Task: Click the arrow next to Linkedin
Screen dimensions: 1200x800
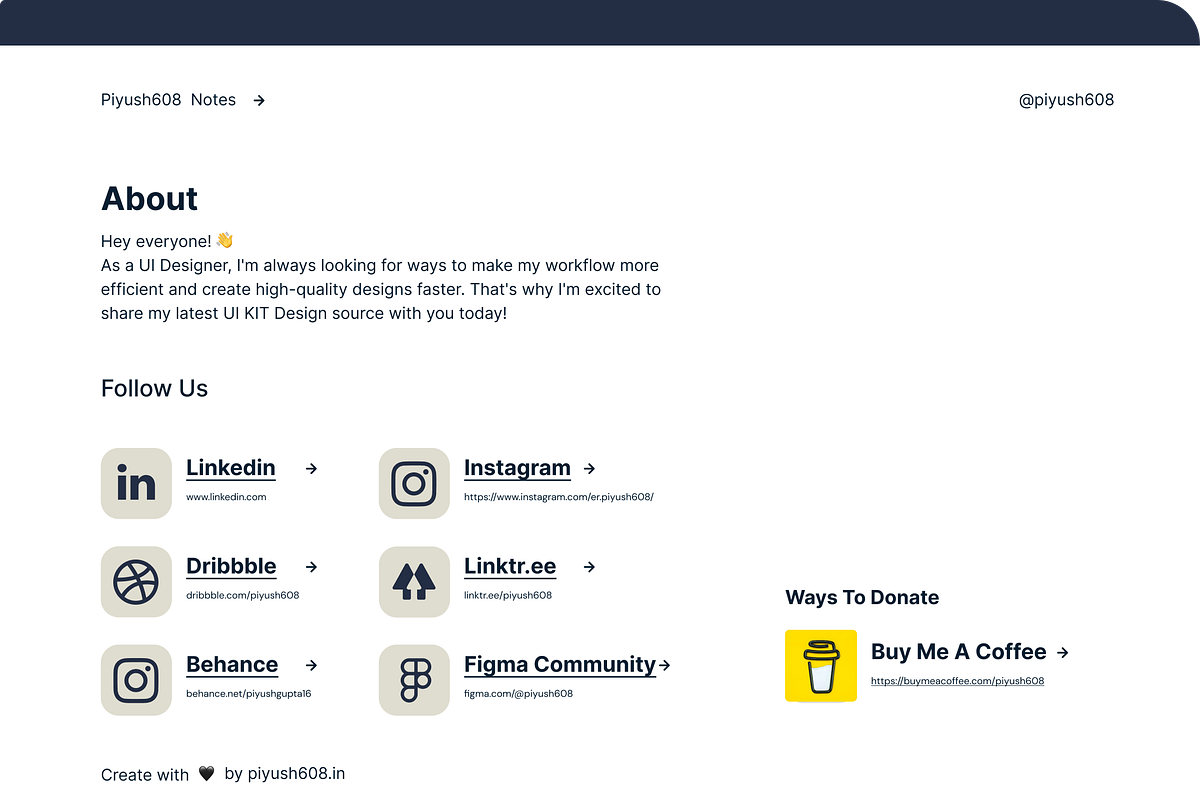Action: coord(311,468)
